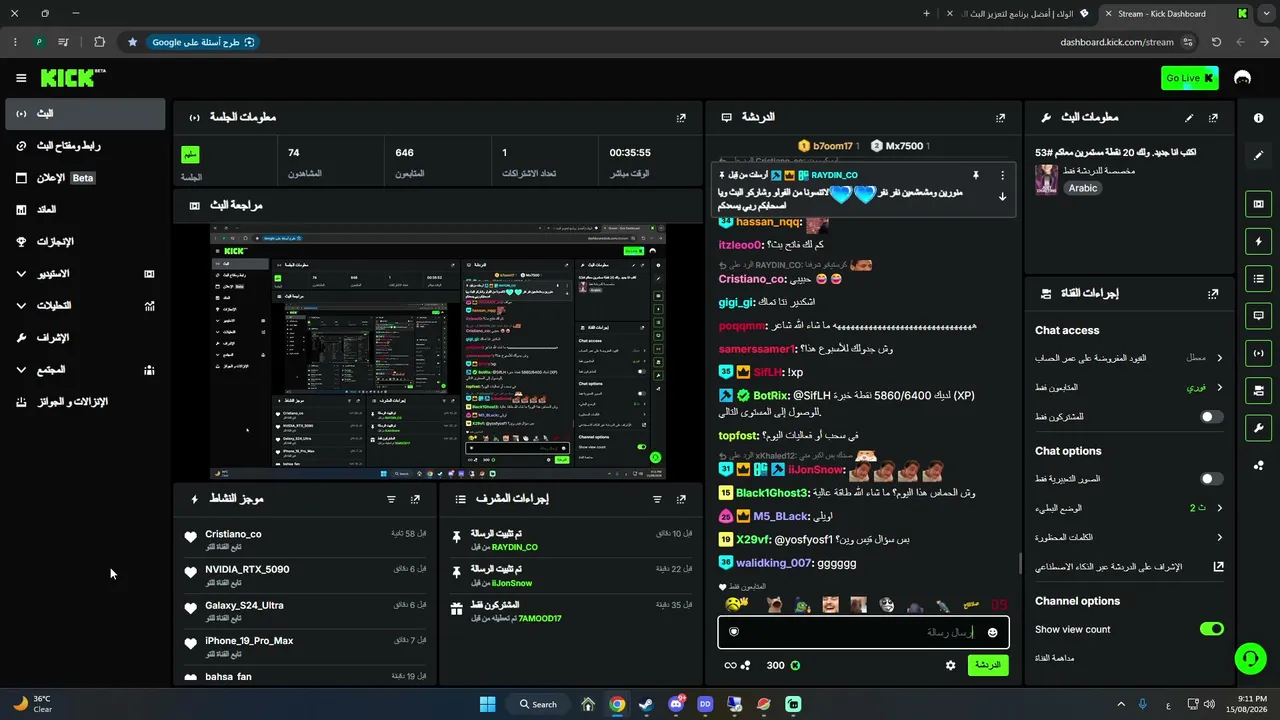Toggle the lightning activity icon in right rail
1280x720 pixels.
click(1258, 241)
